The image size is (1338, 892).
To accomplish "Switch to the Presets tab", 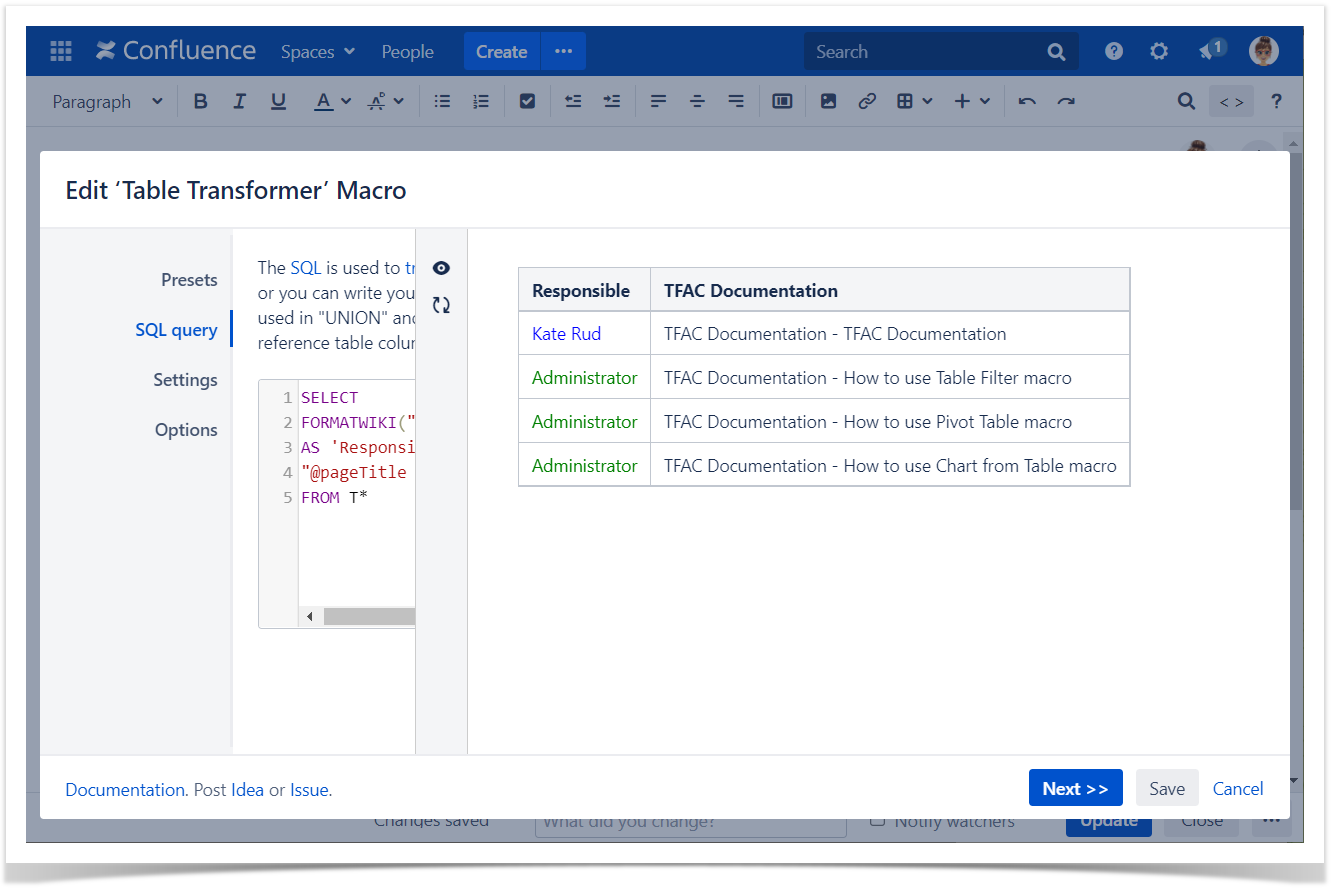I will pyautogui.click(x=189, y=280).
